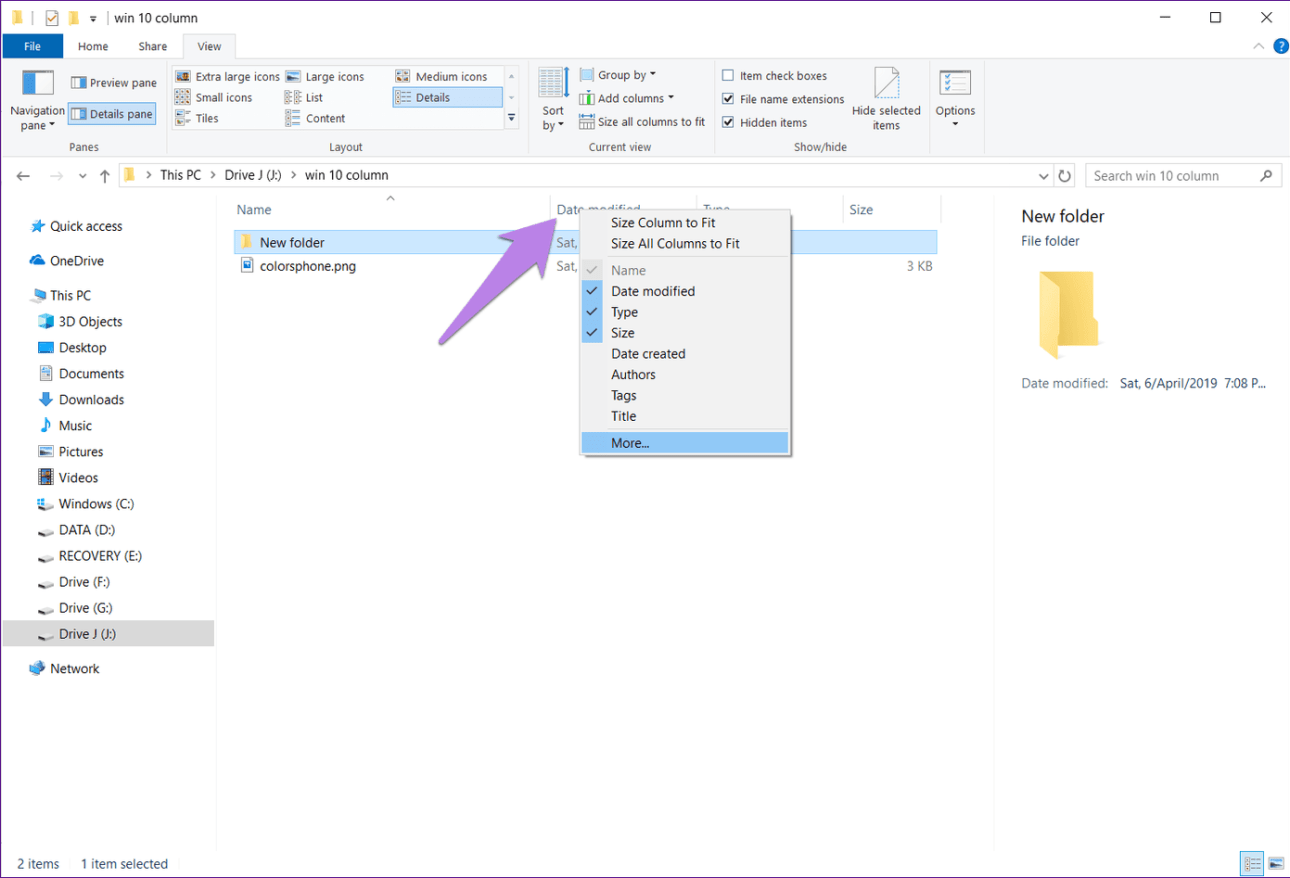Switch to large thumbnails view in status bar
The height and width of the screenshot is (878, 1290).
pos(1276,863)
